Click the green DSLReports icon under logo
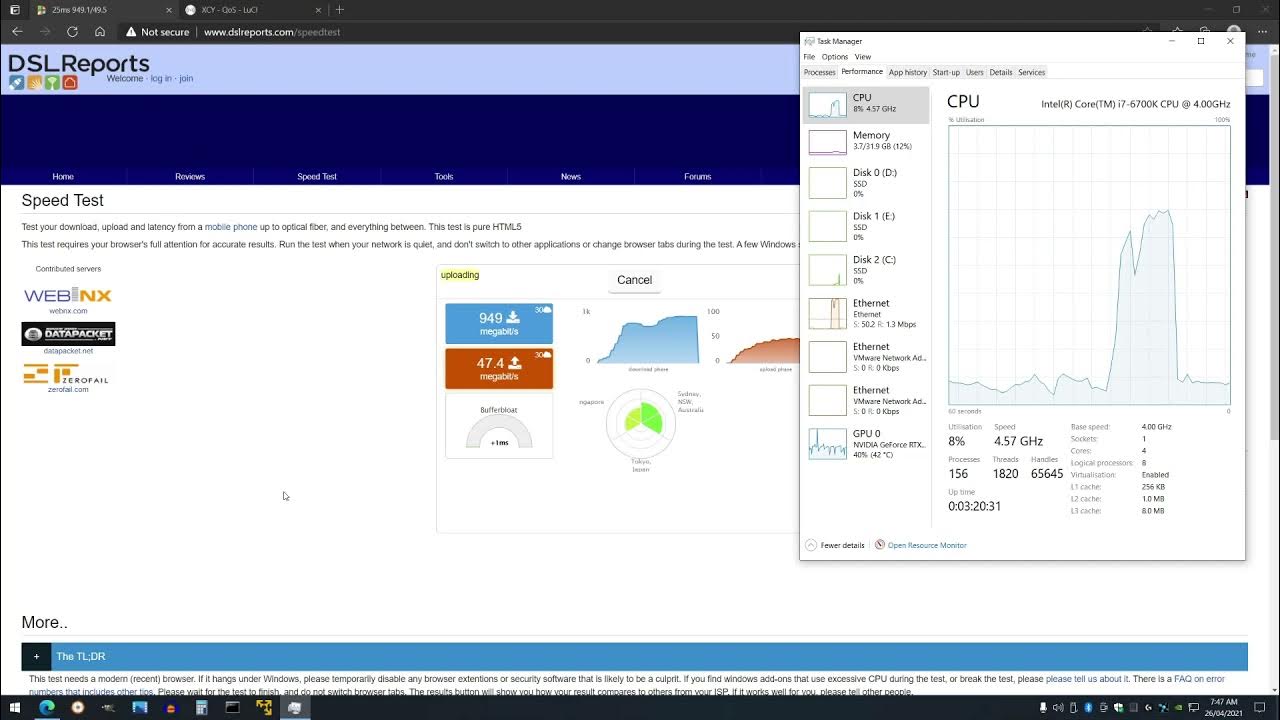Image resolution: width=1280 pixels, height=720 pixels. point(52,82)
